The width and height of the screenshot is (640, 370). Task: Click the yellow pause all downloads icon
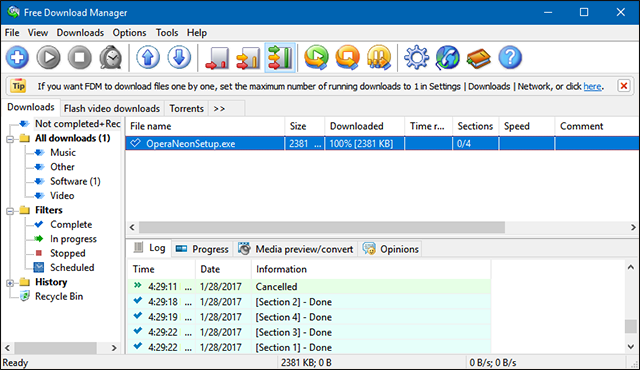[379, 58]
